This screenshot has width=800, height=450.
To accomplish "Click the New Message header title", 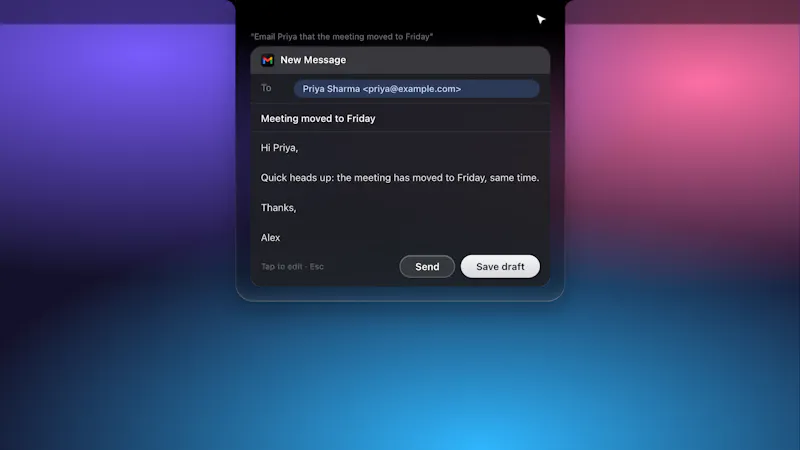I will click(x=313, y=60).
